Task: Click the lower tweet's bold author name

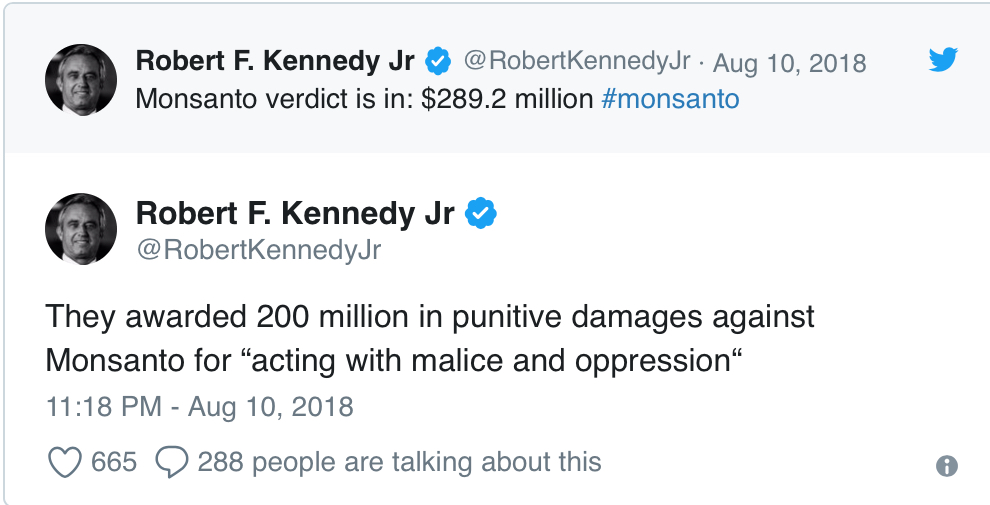Action: point(295,213)
